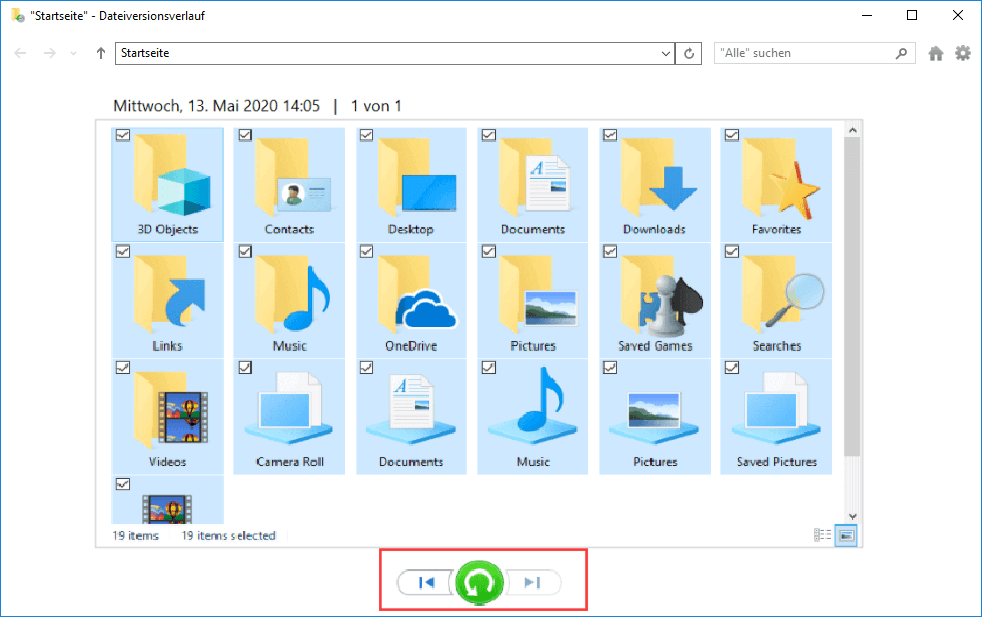Screen dimensions: 982x617
Task: Select the Camera Roll library icon
Action: pos(289,409)
